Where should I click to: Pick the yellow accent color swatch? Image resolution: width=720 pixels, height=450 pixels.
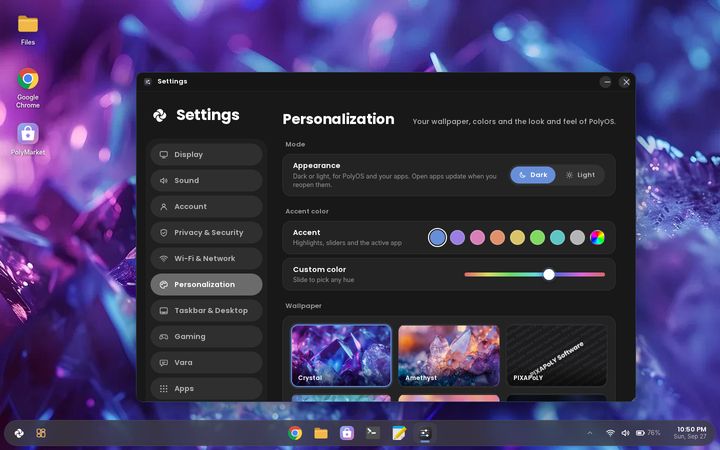[x=517, y=237]
